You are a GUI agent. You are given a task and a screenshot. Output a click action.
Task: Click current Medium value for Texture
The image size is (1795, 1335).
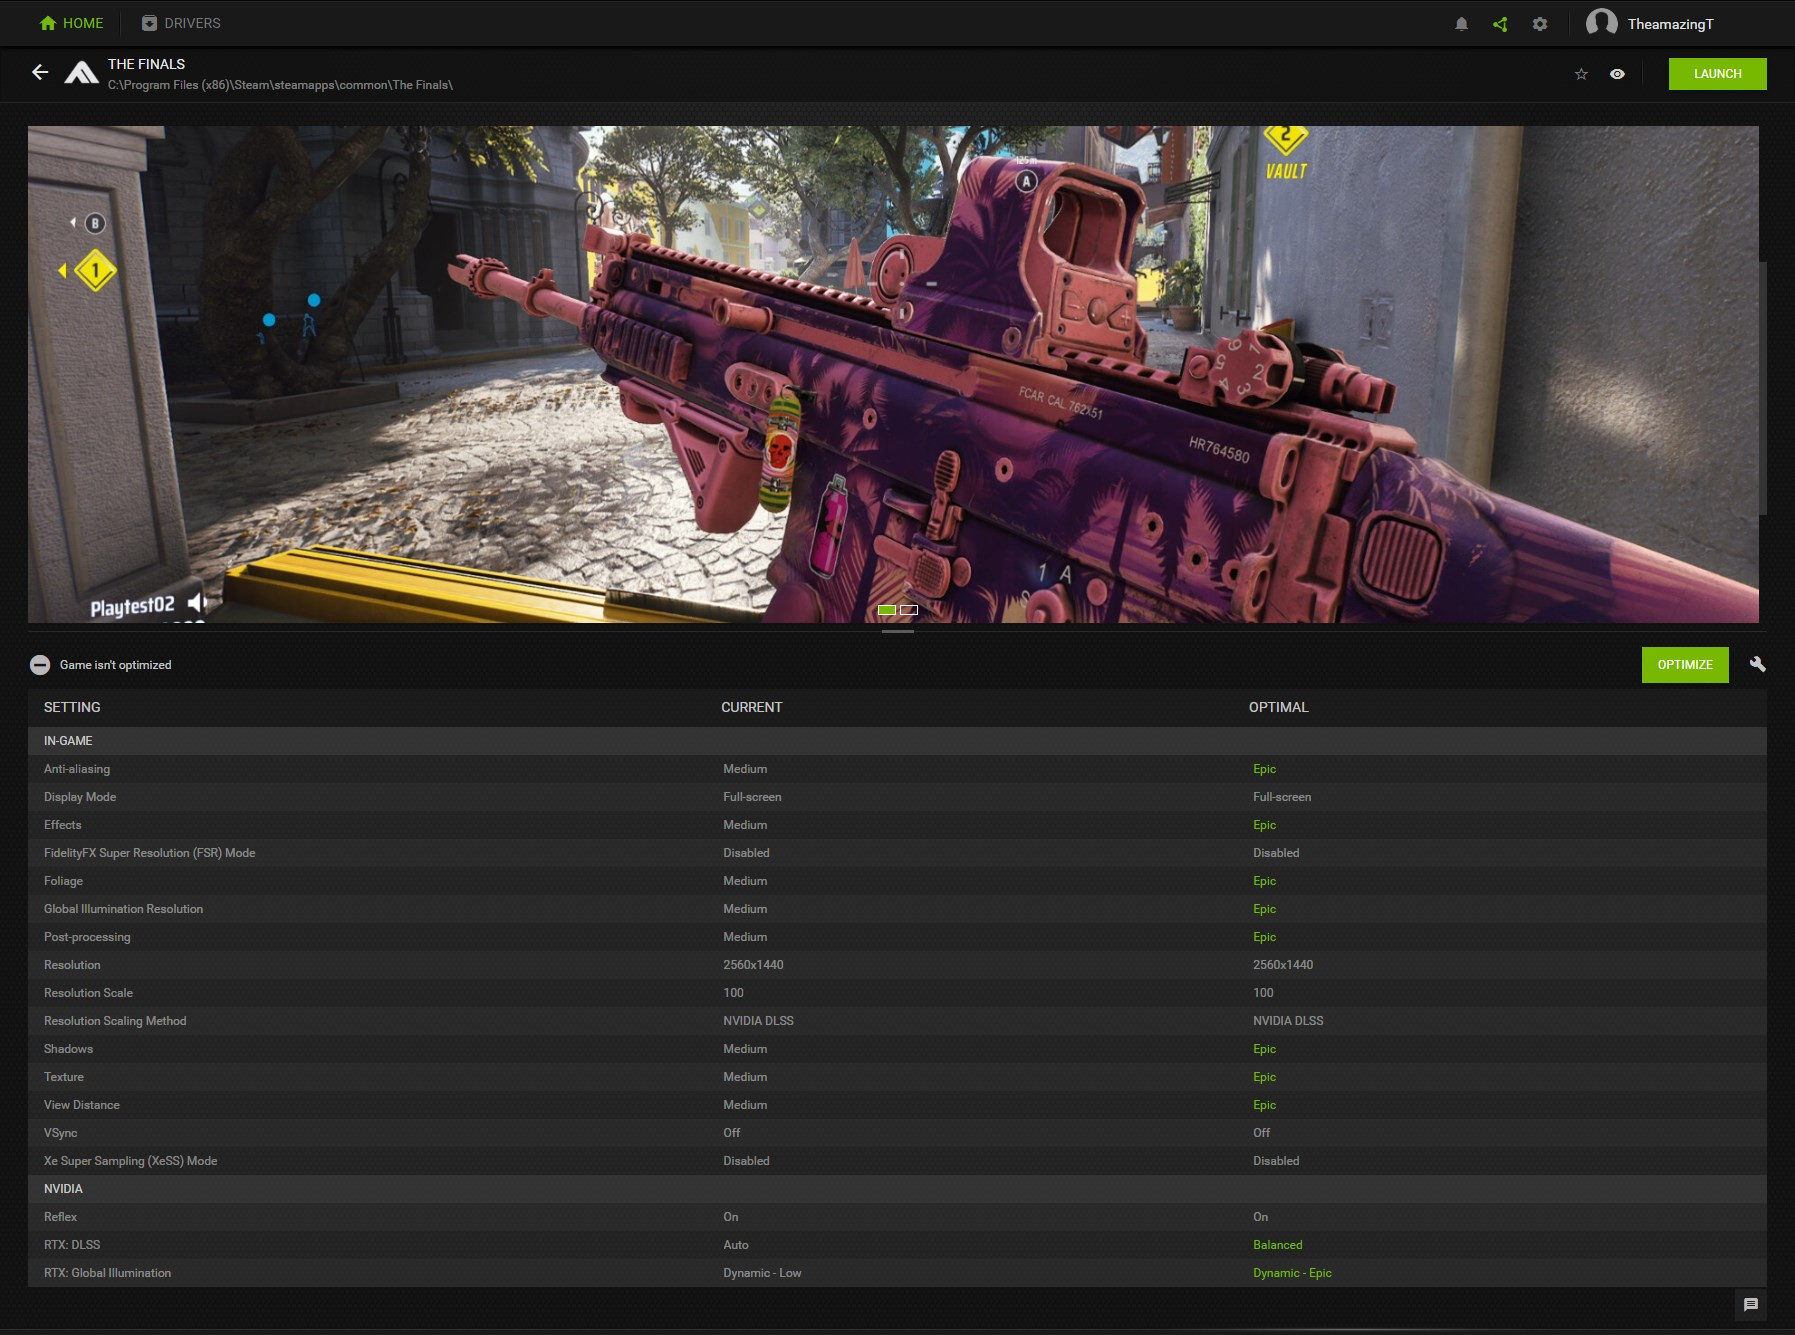(x=745, y=1077)
